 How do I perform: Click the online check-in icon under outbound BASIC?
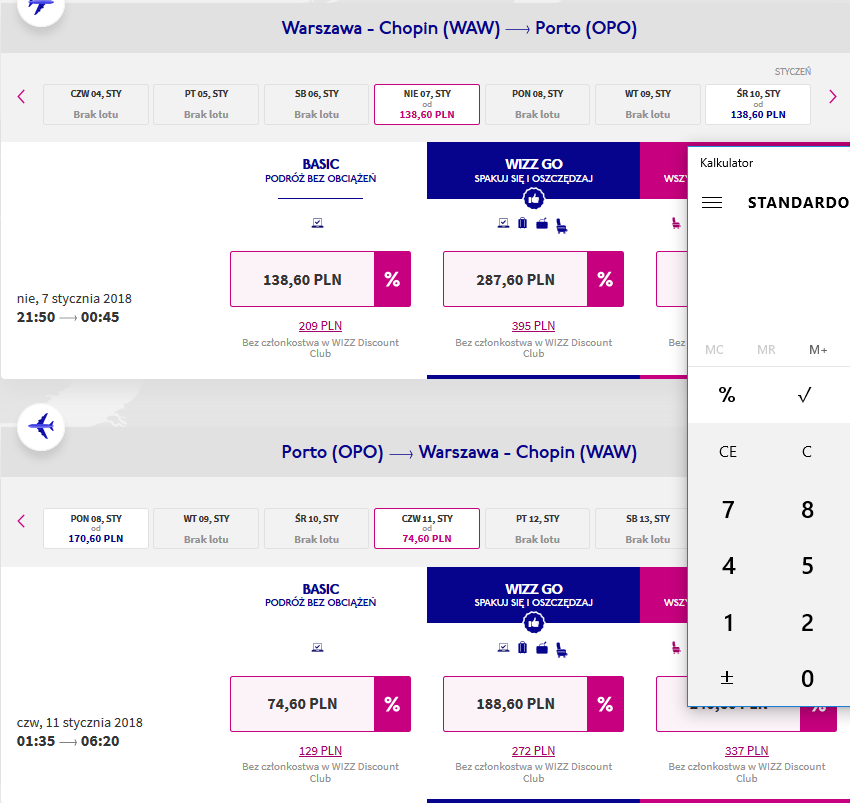[318, 223]
